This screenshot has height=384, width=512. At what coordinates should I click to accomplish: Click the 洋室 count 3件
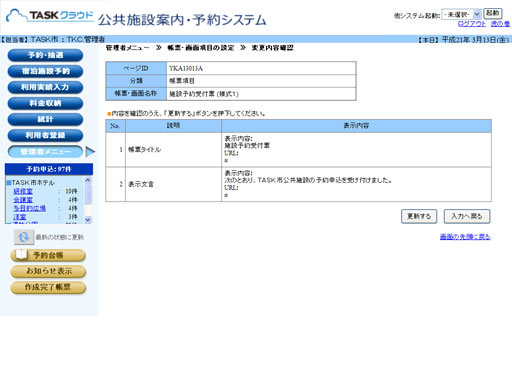pos(73,217)
